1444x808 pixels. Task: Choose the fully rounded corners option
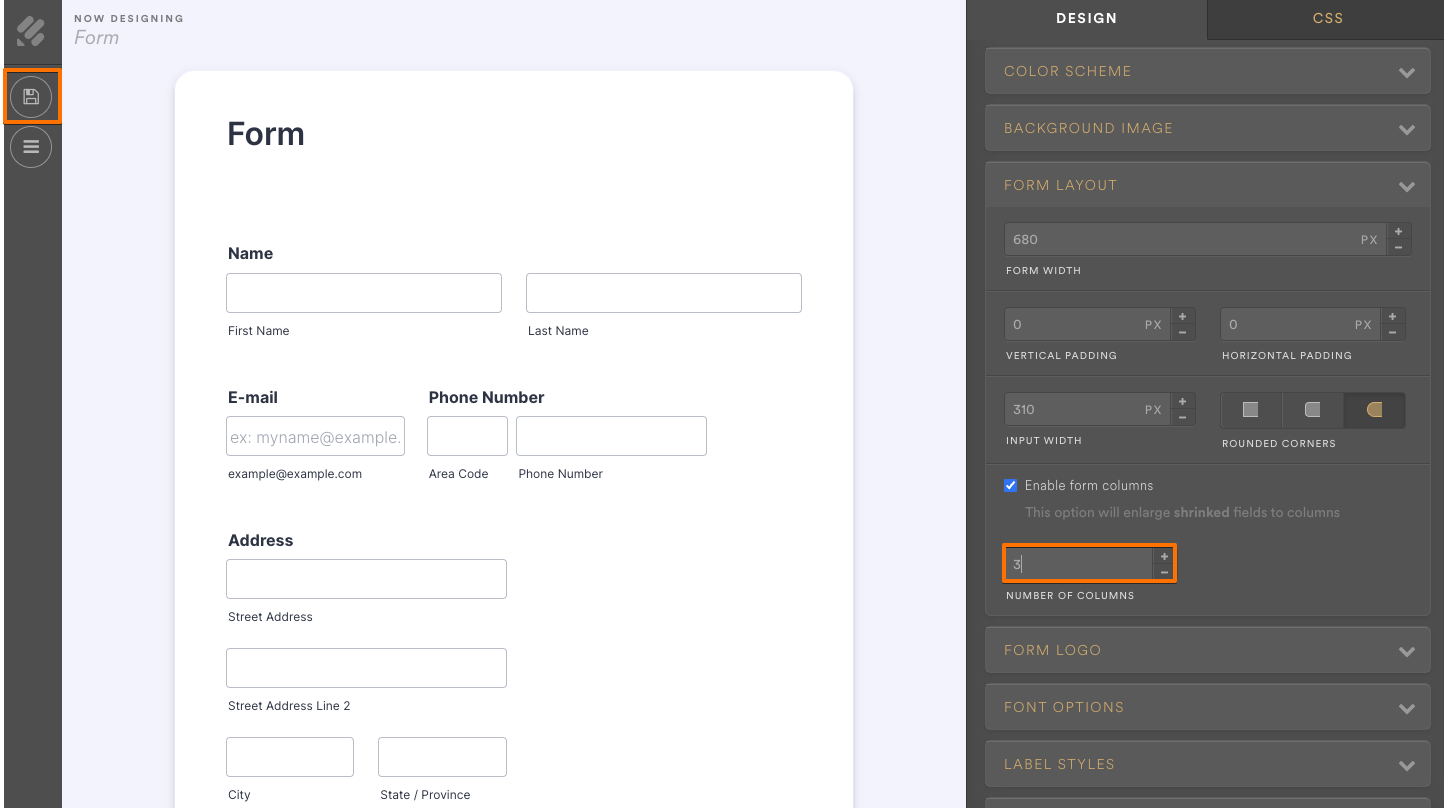1374,409
